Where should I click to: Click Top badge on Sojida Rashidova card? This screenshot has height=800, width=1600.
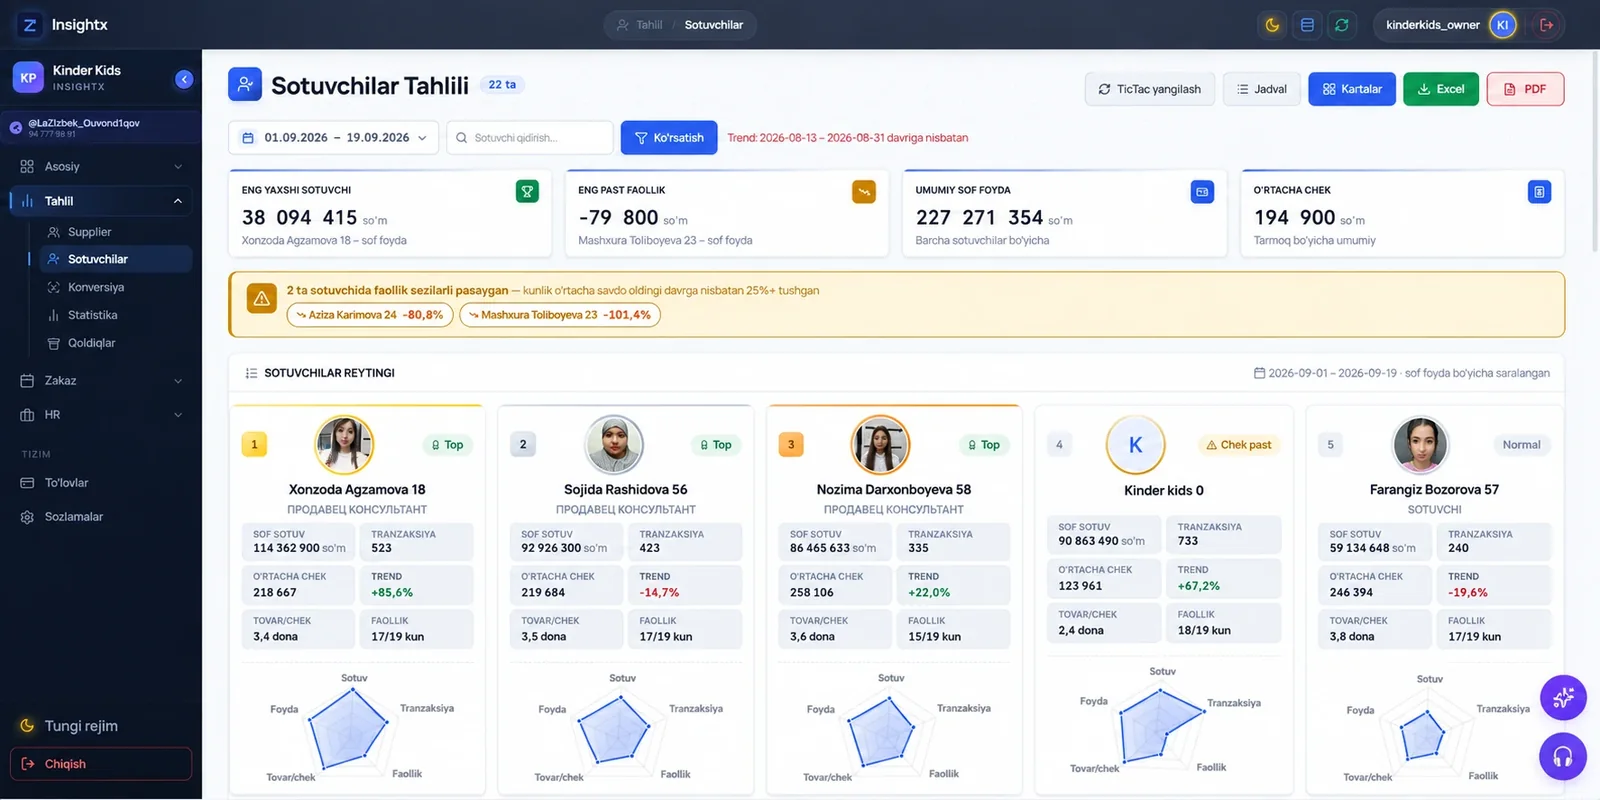click(x=715, y=445)
